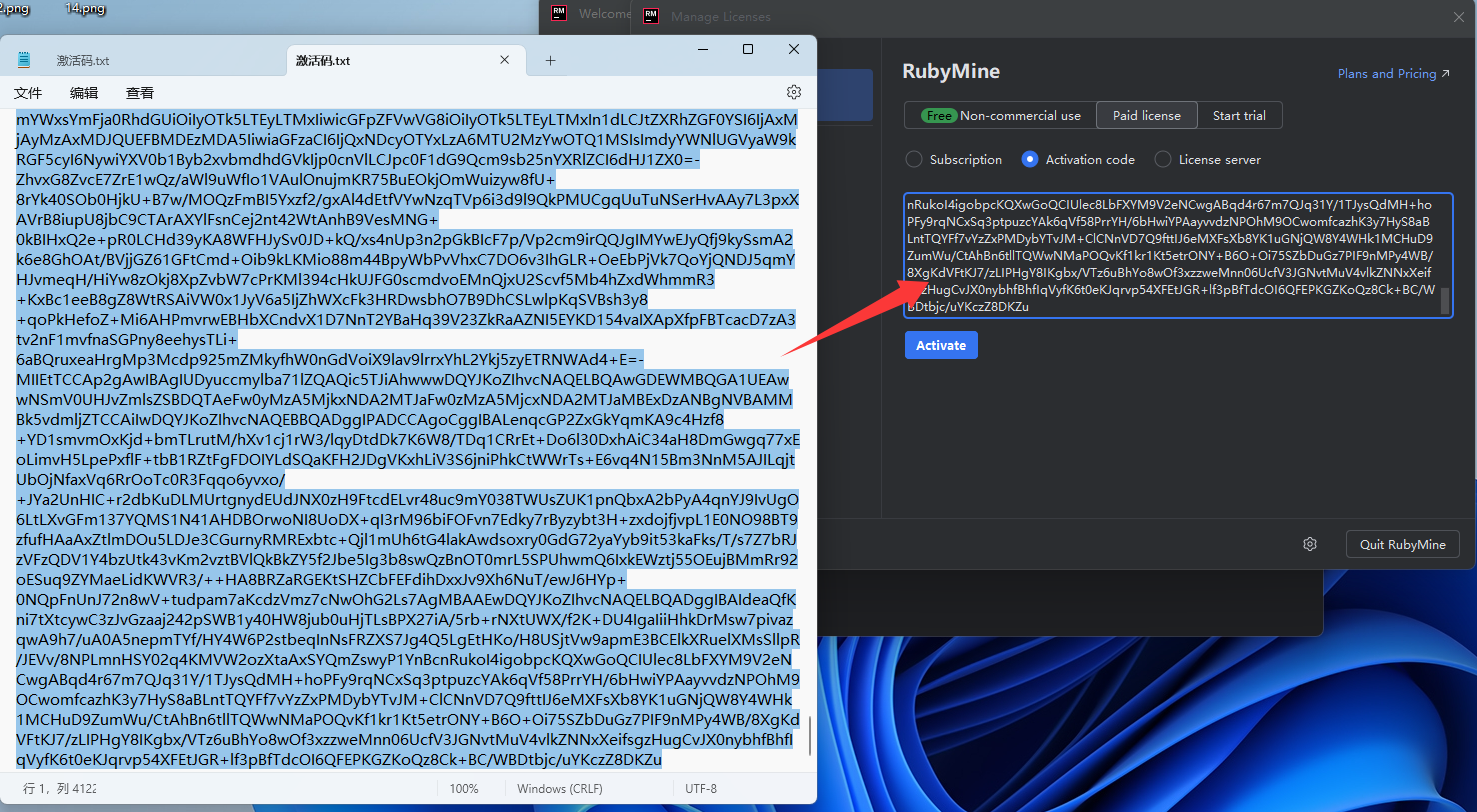
Task: Click the Activate button
Action: coord(941,345)
